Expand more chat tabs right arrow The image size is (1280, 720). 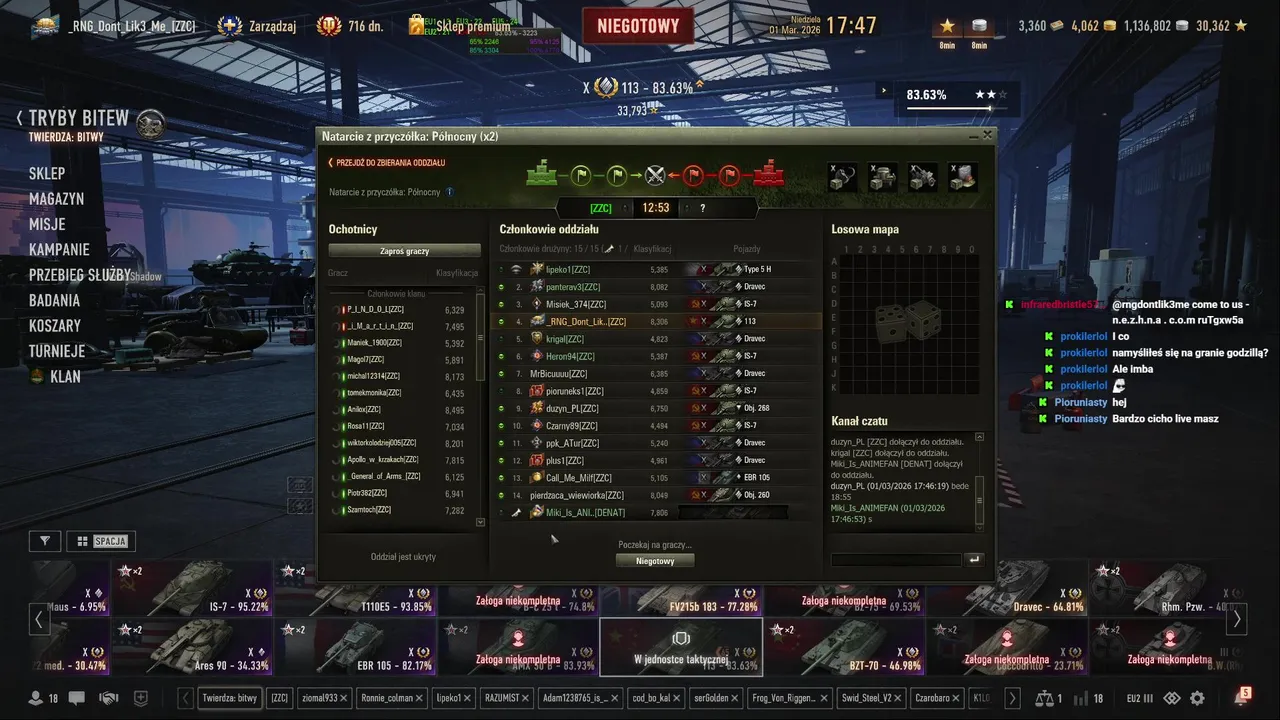1012,698
